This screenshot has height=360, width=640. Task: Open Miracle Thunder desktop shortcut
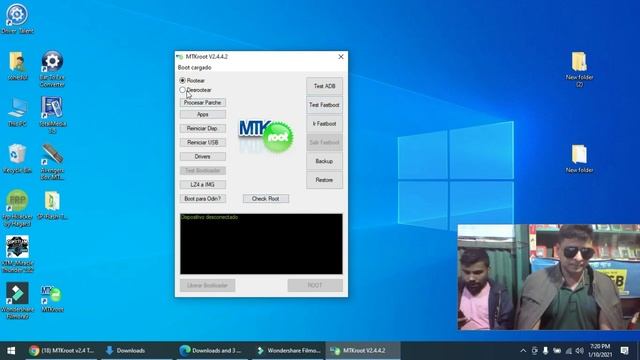coord(17,254)
